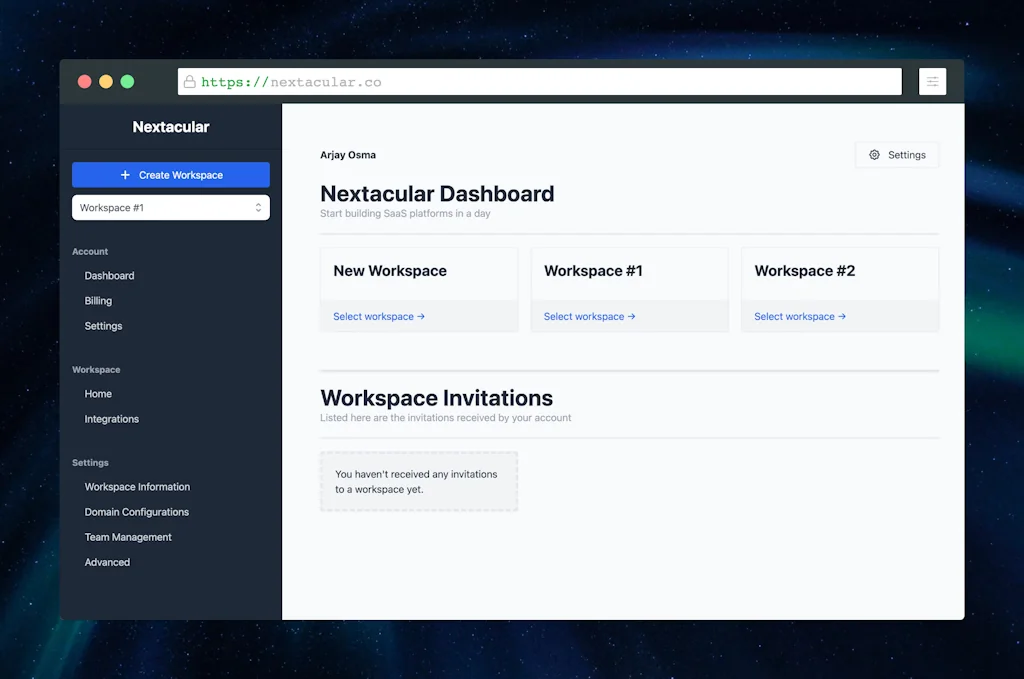Click the Arjay Osma account name
The width and height of the screenshot is (1024, 679).
(348, 155)
